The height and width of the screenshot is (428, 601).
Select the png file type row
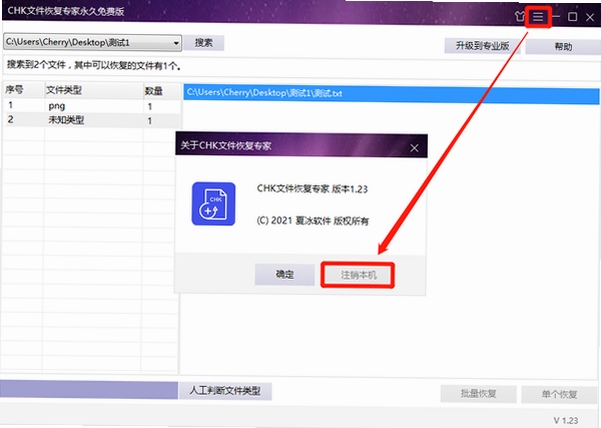click(91, 106)
